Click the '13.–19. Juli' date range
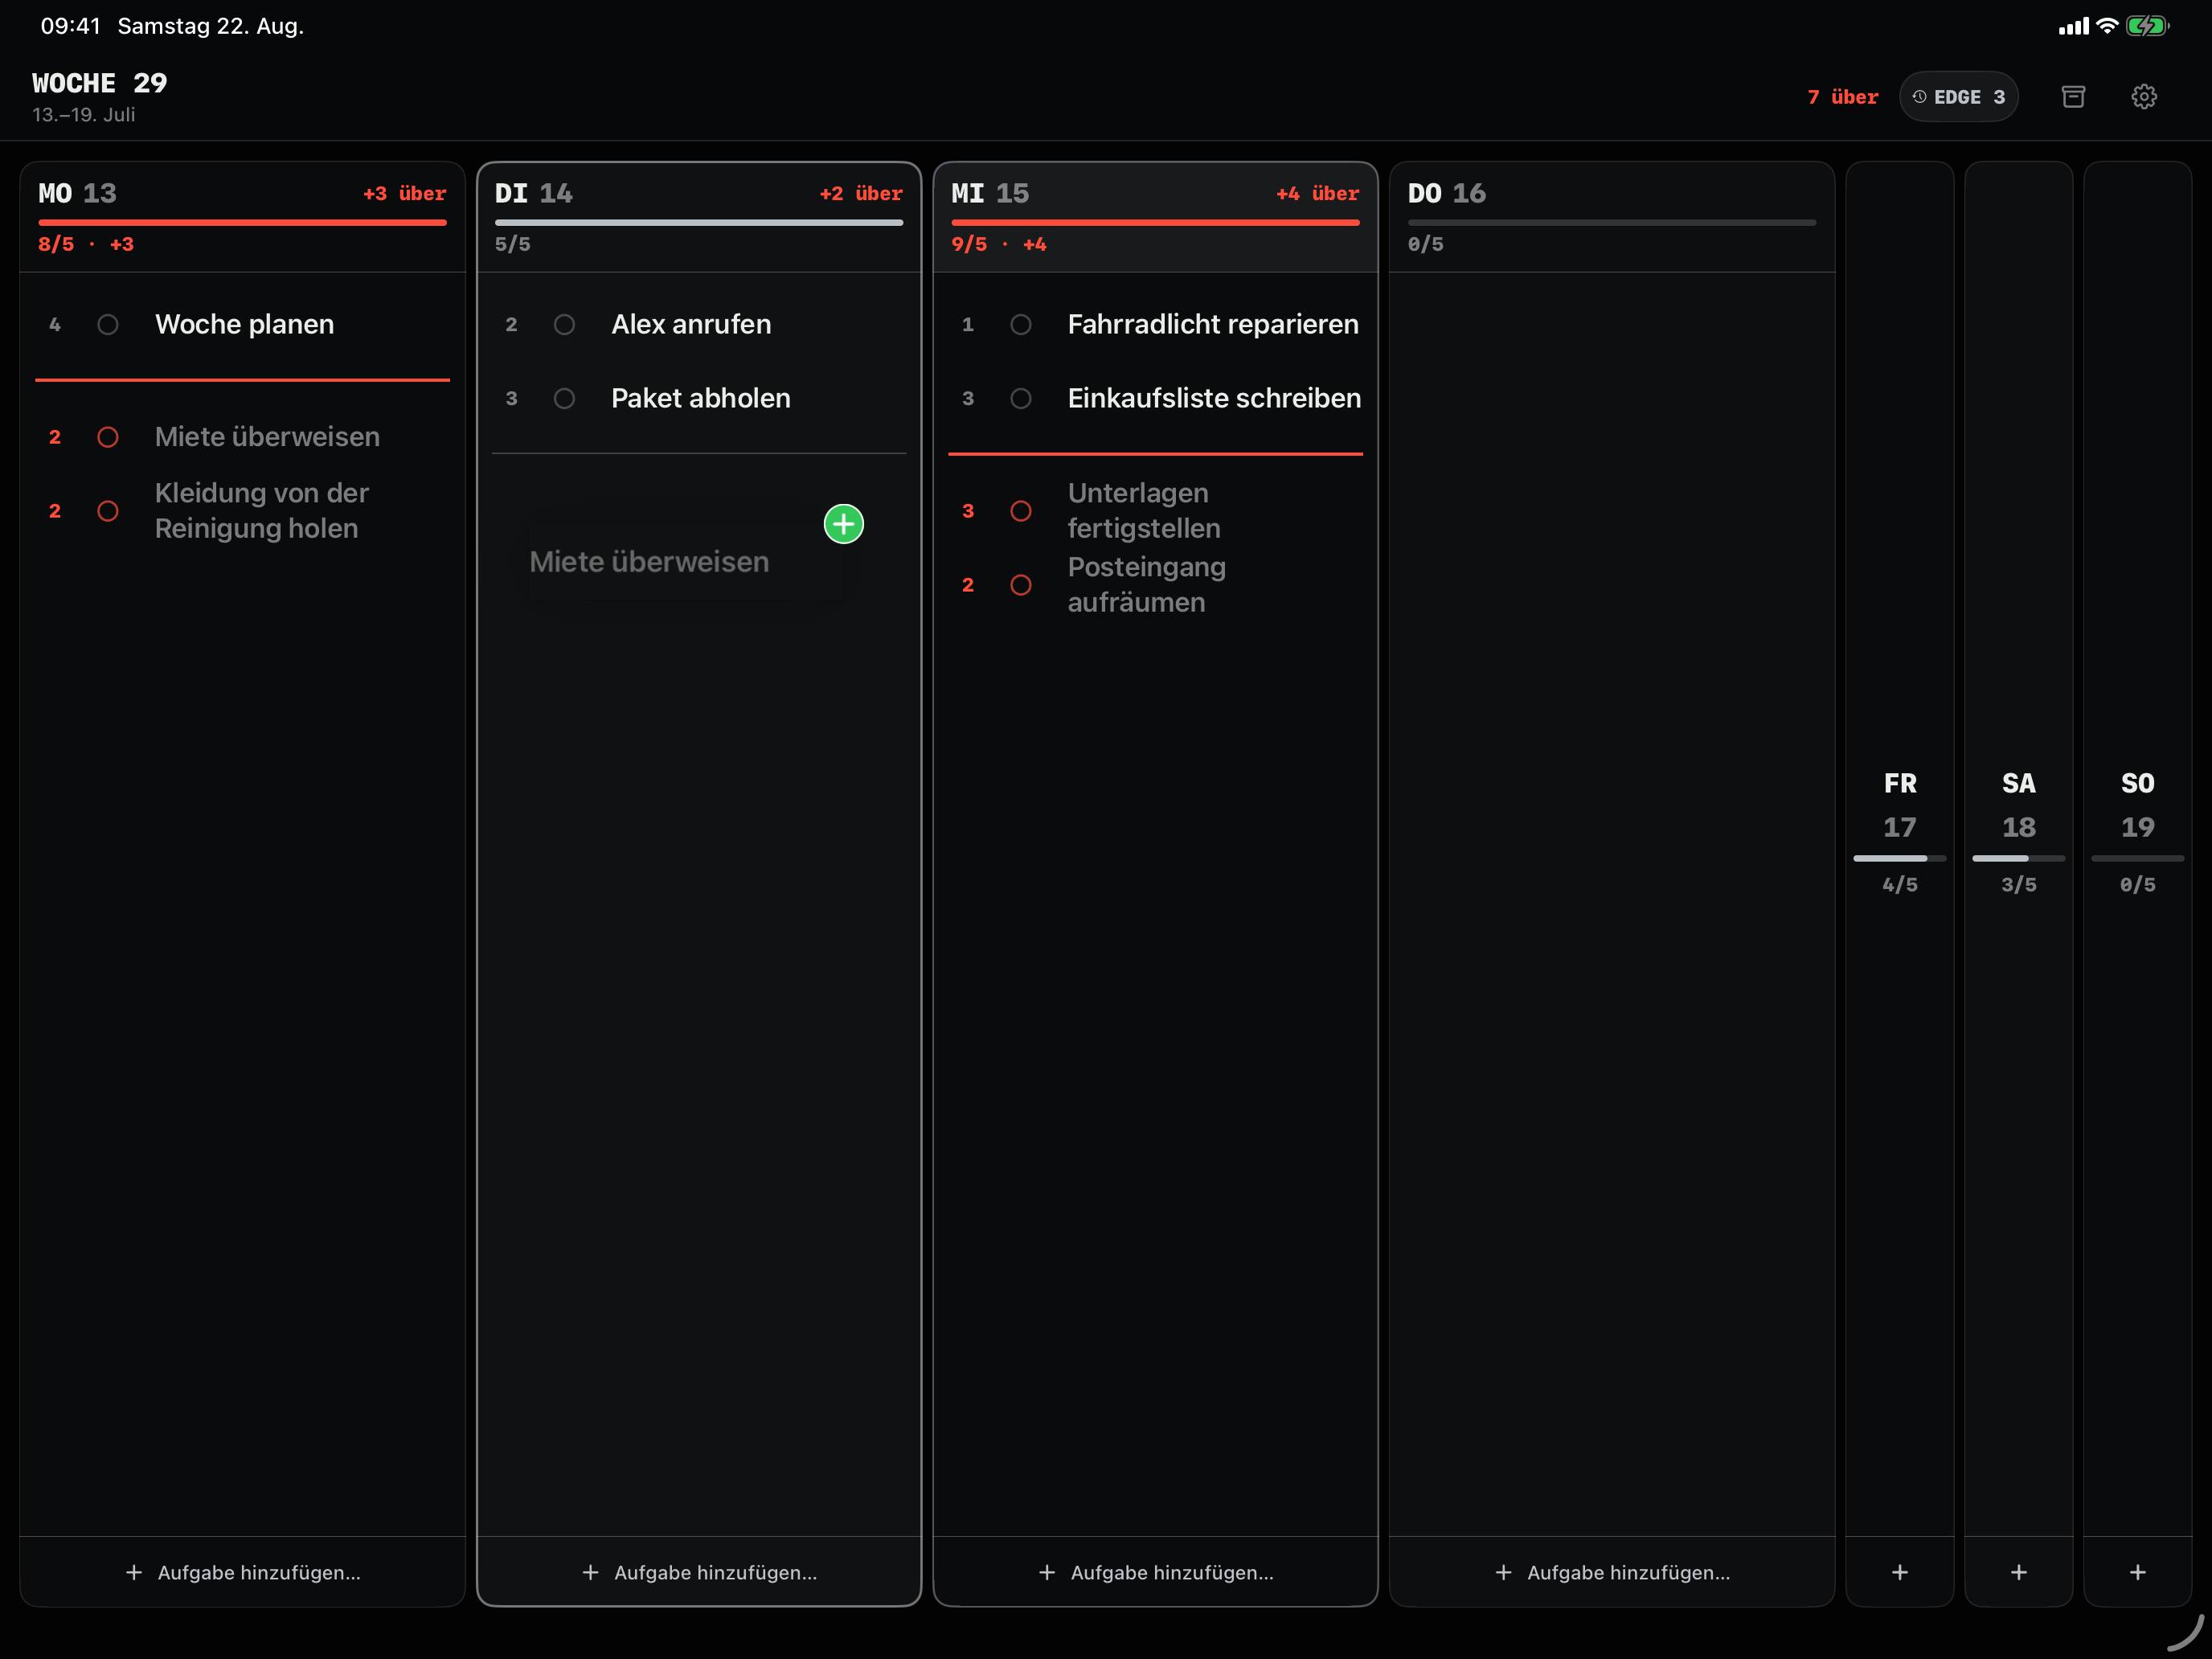Viewport: 2212px width, 1659px height. (84, 115)
